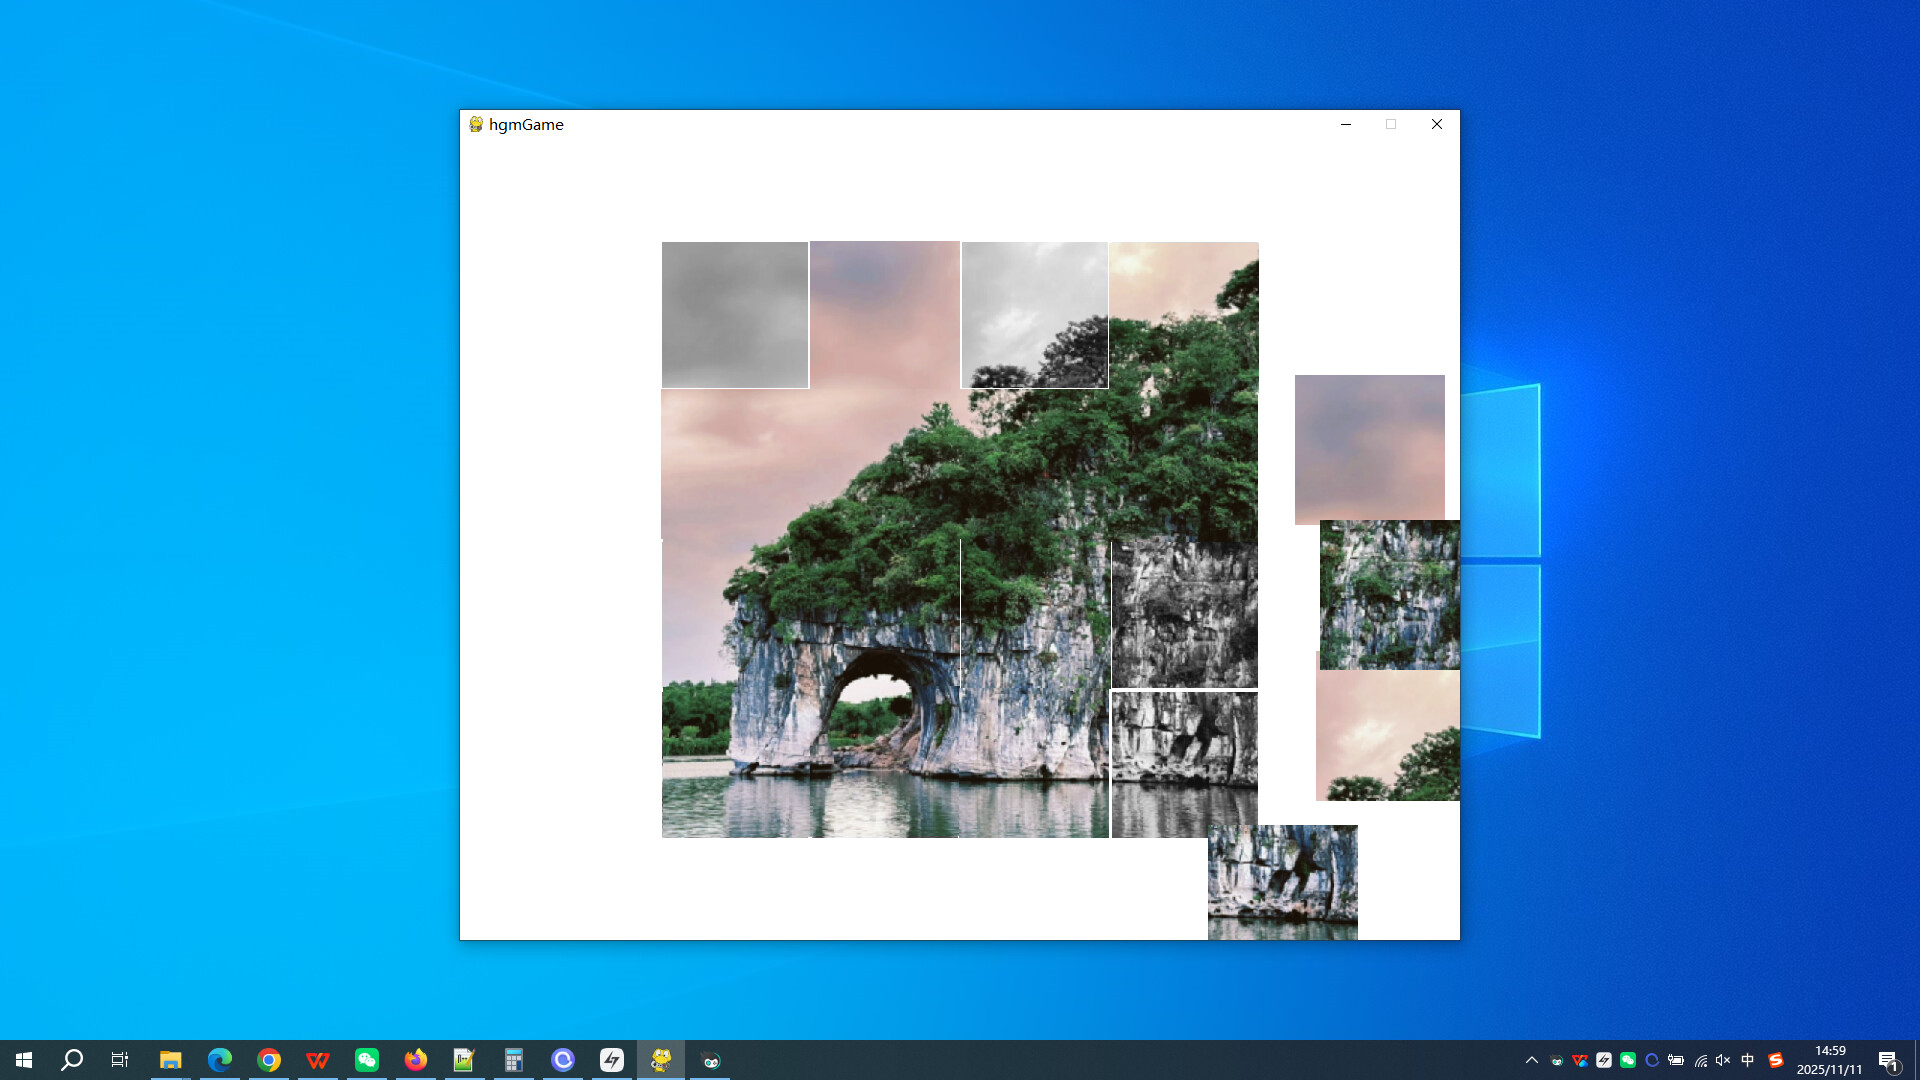The width and height of the screenshot is (1920, 1080).
Task: Expand the hidden system tray icons chevron
Action: [x=1533, y=1060]
